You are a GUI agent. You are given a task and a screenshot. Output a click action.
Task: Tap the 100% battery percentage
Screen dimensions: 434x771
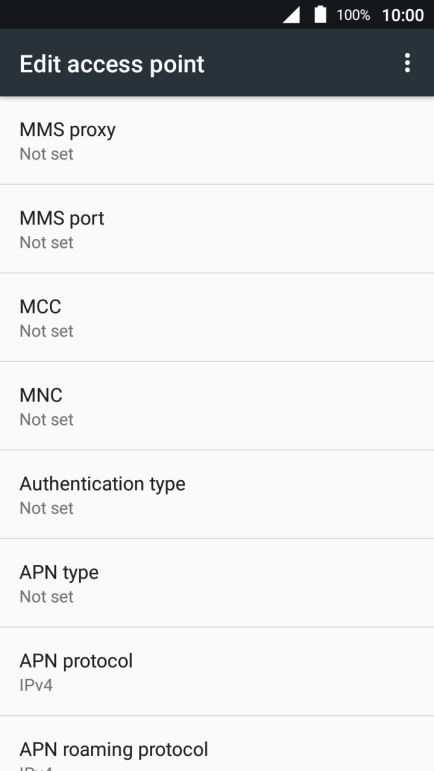pyautogui.click(x=353, y=15)
